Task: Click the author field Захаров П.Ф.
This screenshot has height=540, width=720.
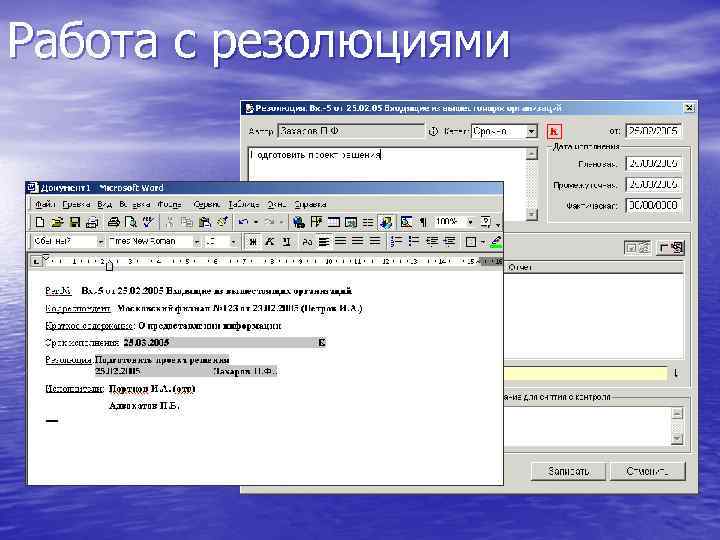Action: (x=351, y=131)
